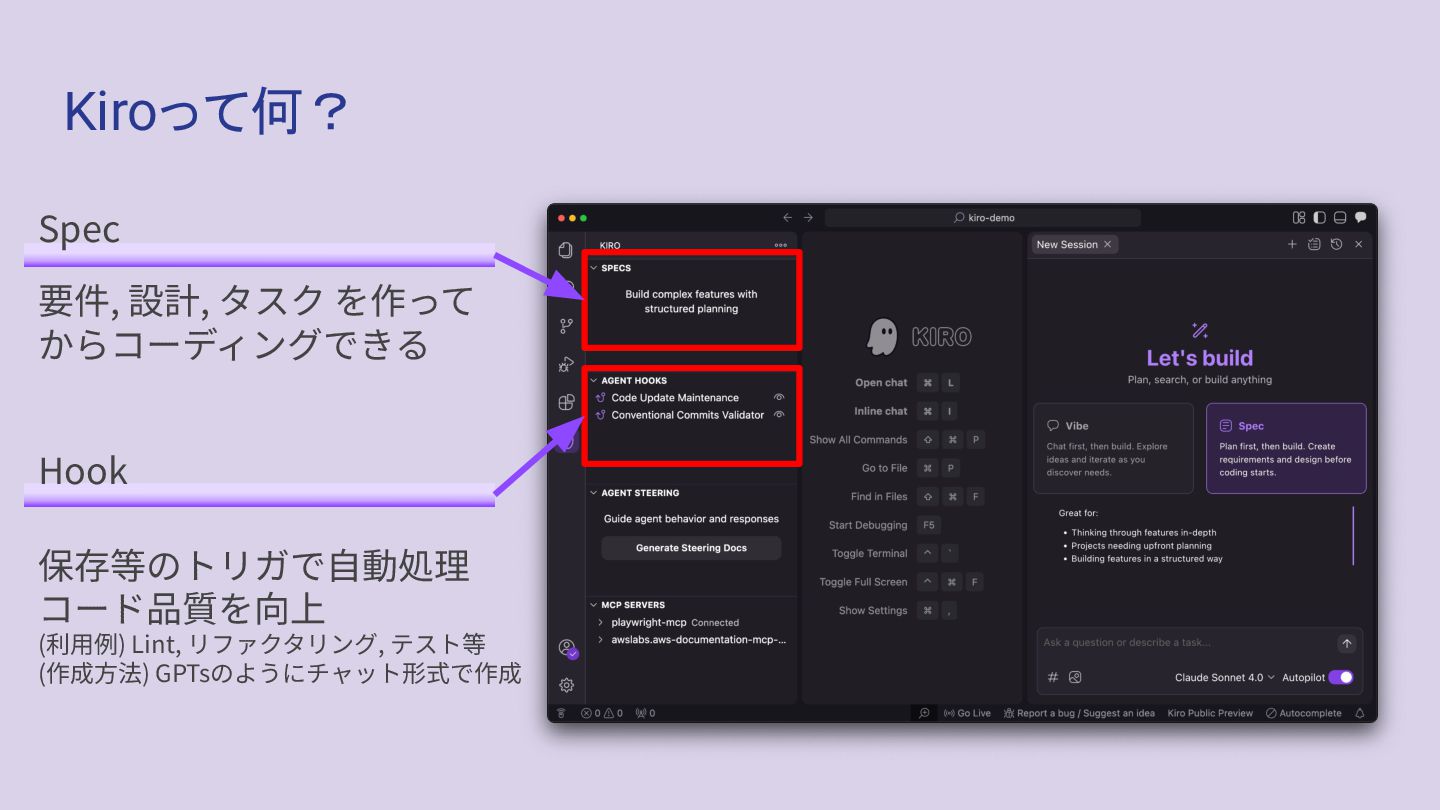Click 'Guide agent behavior and responses' text
This screenshot has width=1440, height=810.
(x=691, y=519)
